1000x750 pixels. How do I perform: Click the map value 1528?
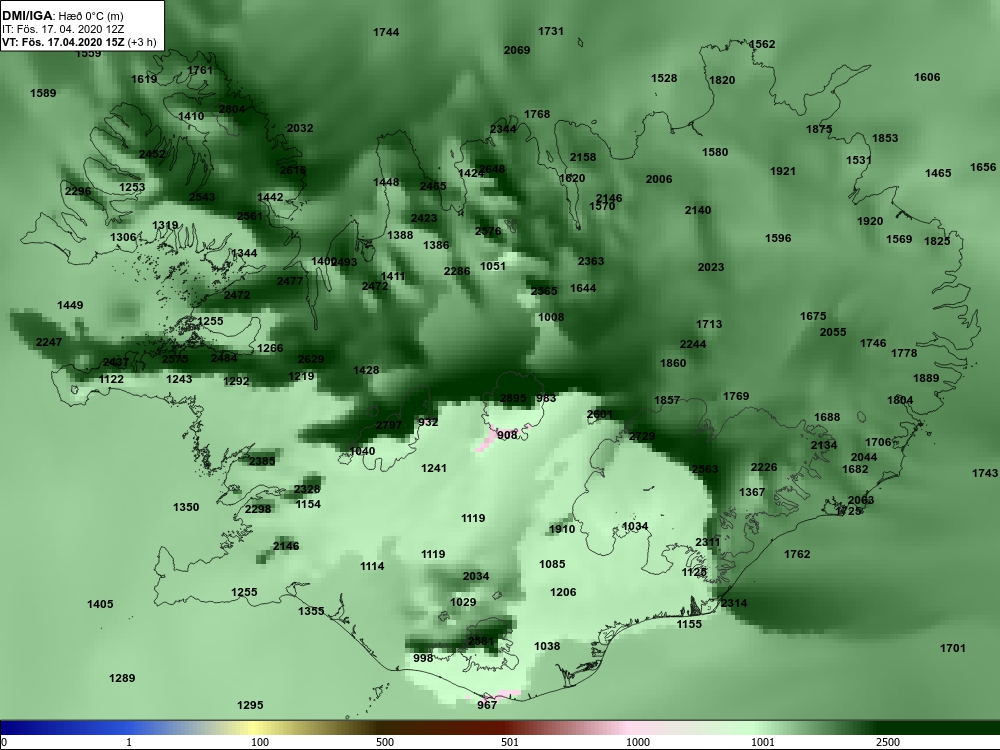point(664,78)
